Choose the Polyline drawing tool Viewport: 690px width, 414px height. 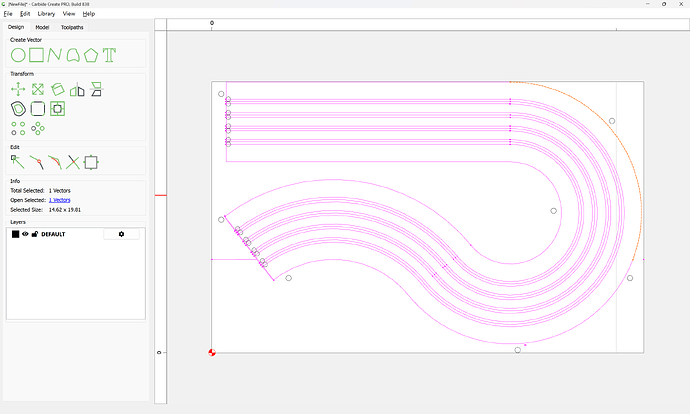pyautogui.click(x=55, y=55)
